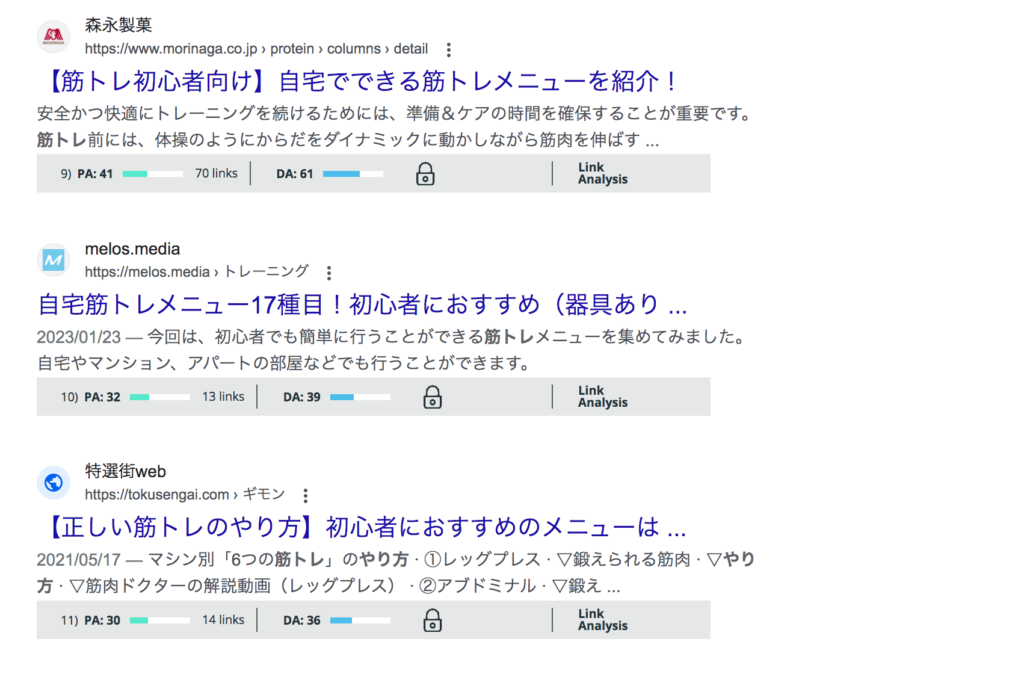Click the 2021/05/17 snippet date
1024x674 pixels.
[x=79, y=560]
